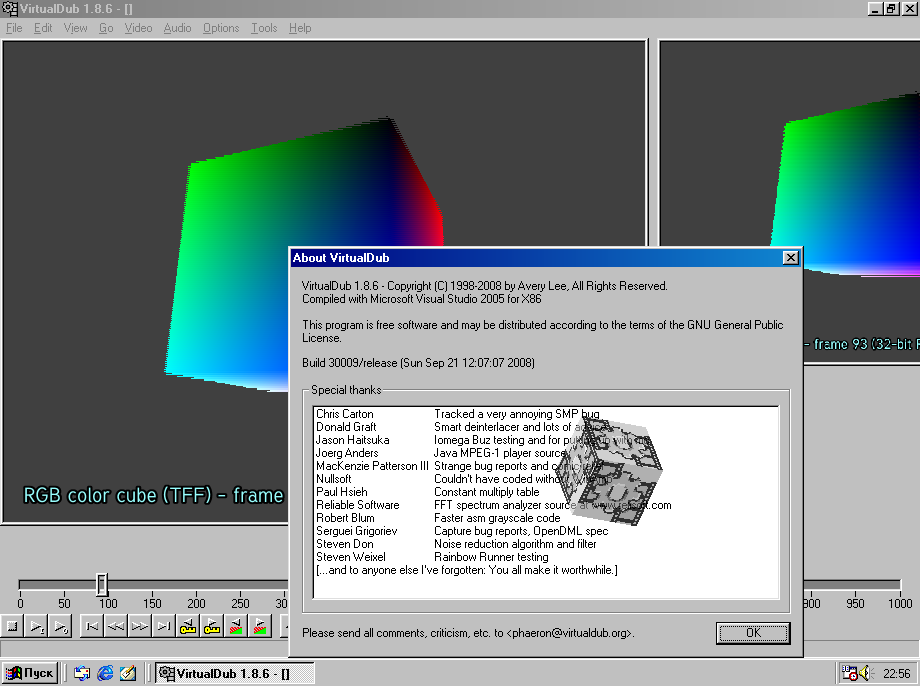Go to previous keyframe
Viewport: 920px width, 686px height.
coord(188,627)
